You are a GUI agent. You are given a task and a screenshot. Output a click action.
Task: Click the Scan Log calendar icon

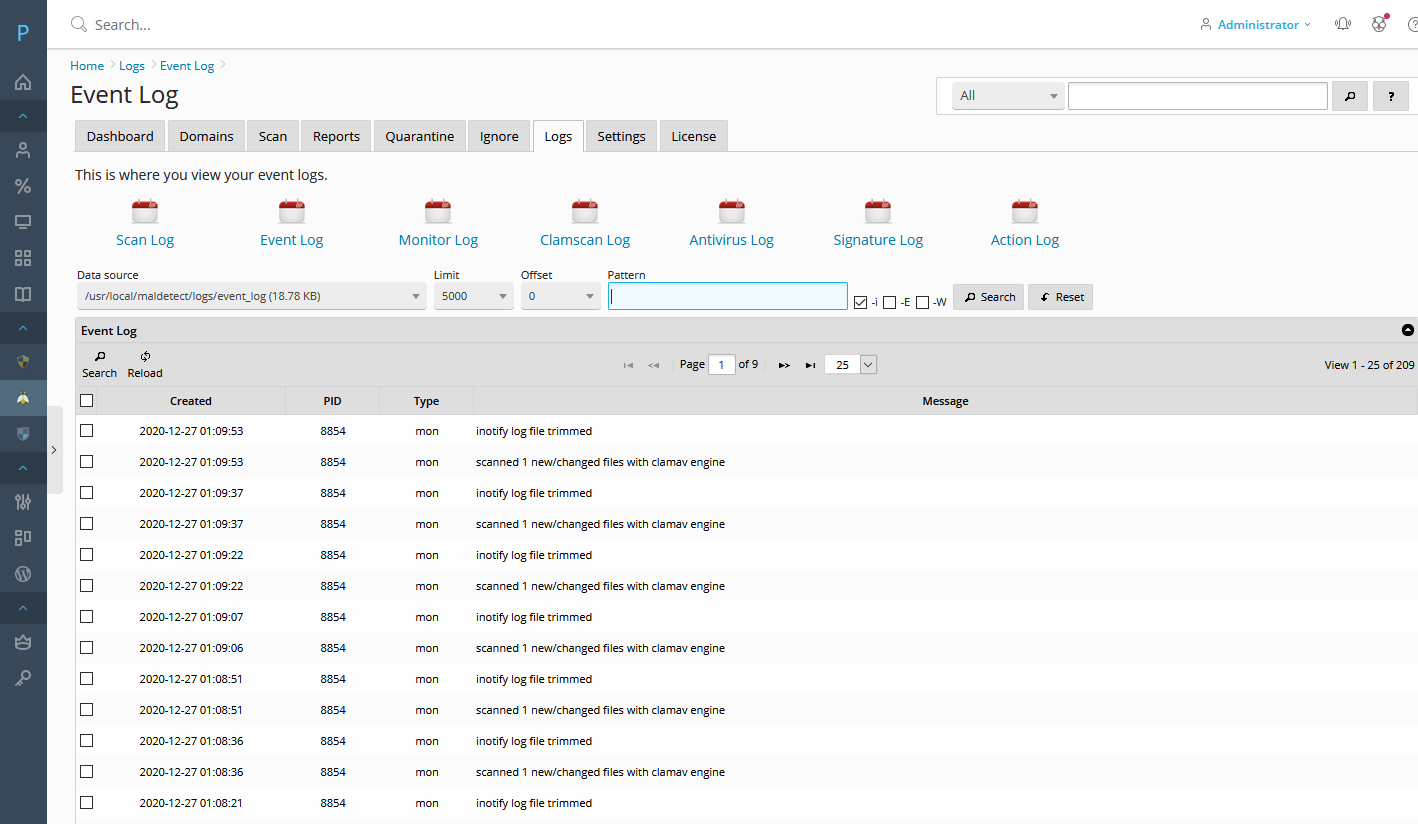[x=145, y=211]
